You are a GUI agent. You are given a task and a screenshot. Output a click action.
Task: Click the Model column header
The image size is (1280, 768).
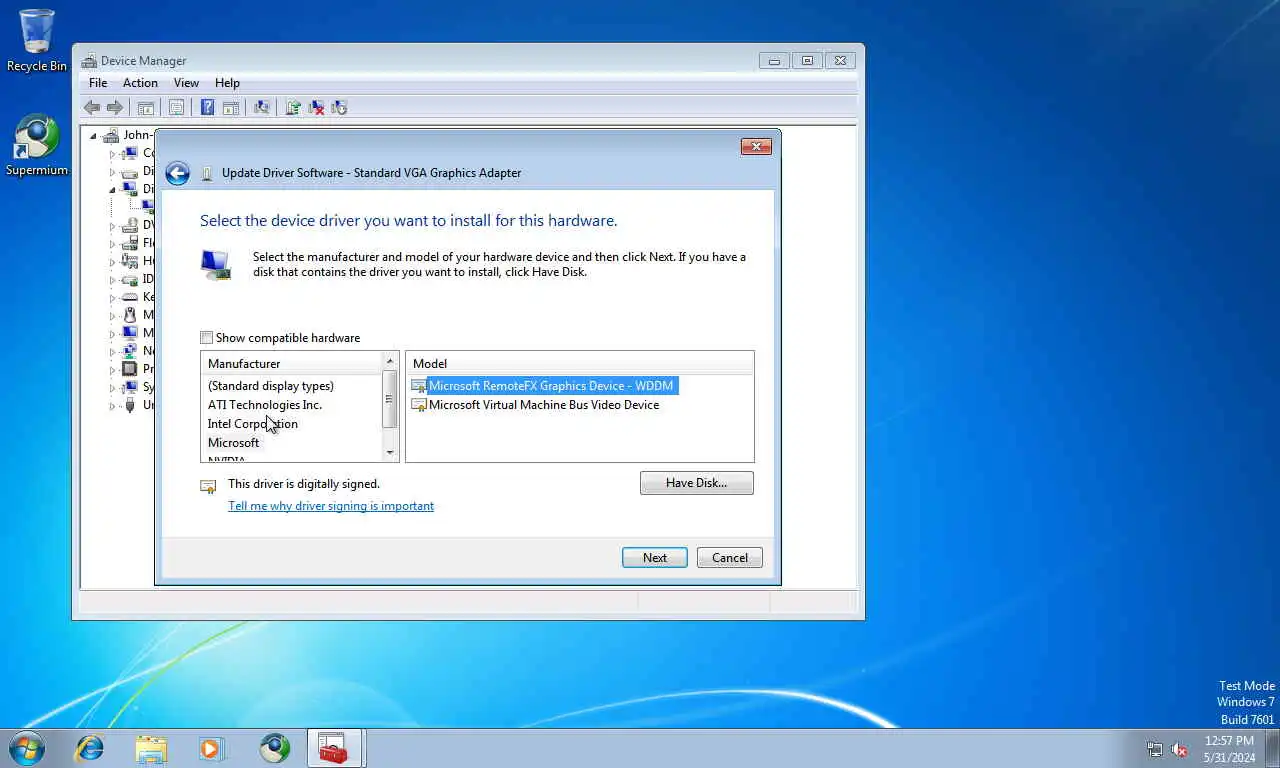[579, 364]
